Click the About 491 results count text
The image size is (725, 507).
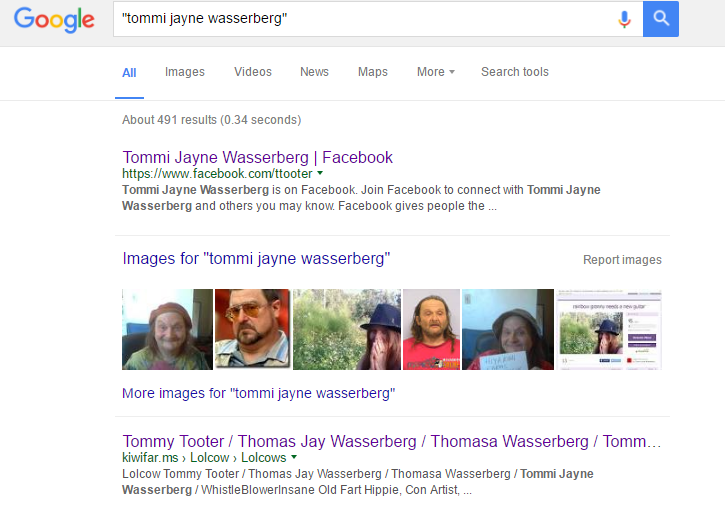click(212, 120)
